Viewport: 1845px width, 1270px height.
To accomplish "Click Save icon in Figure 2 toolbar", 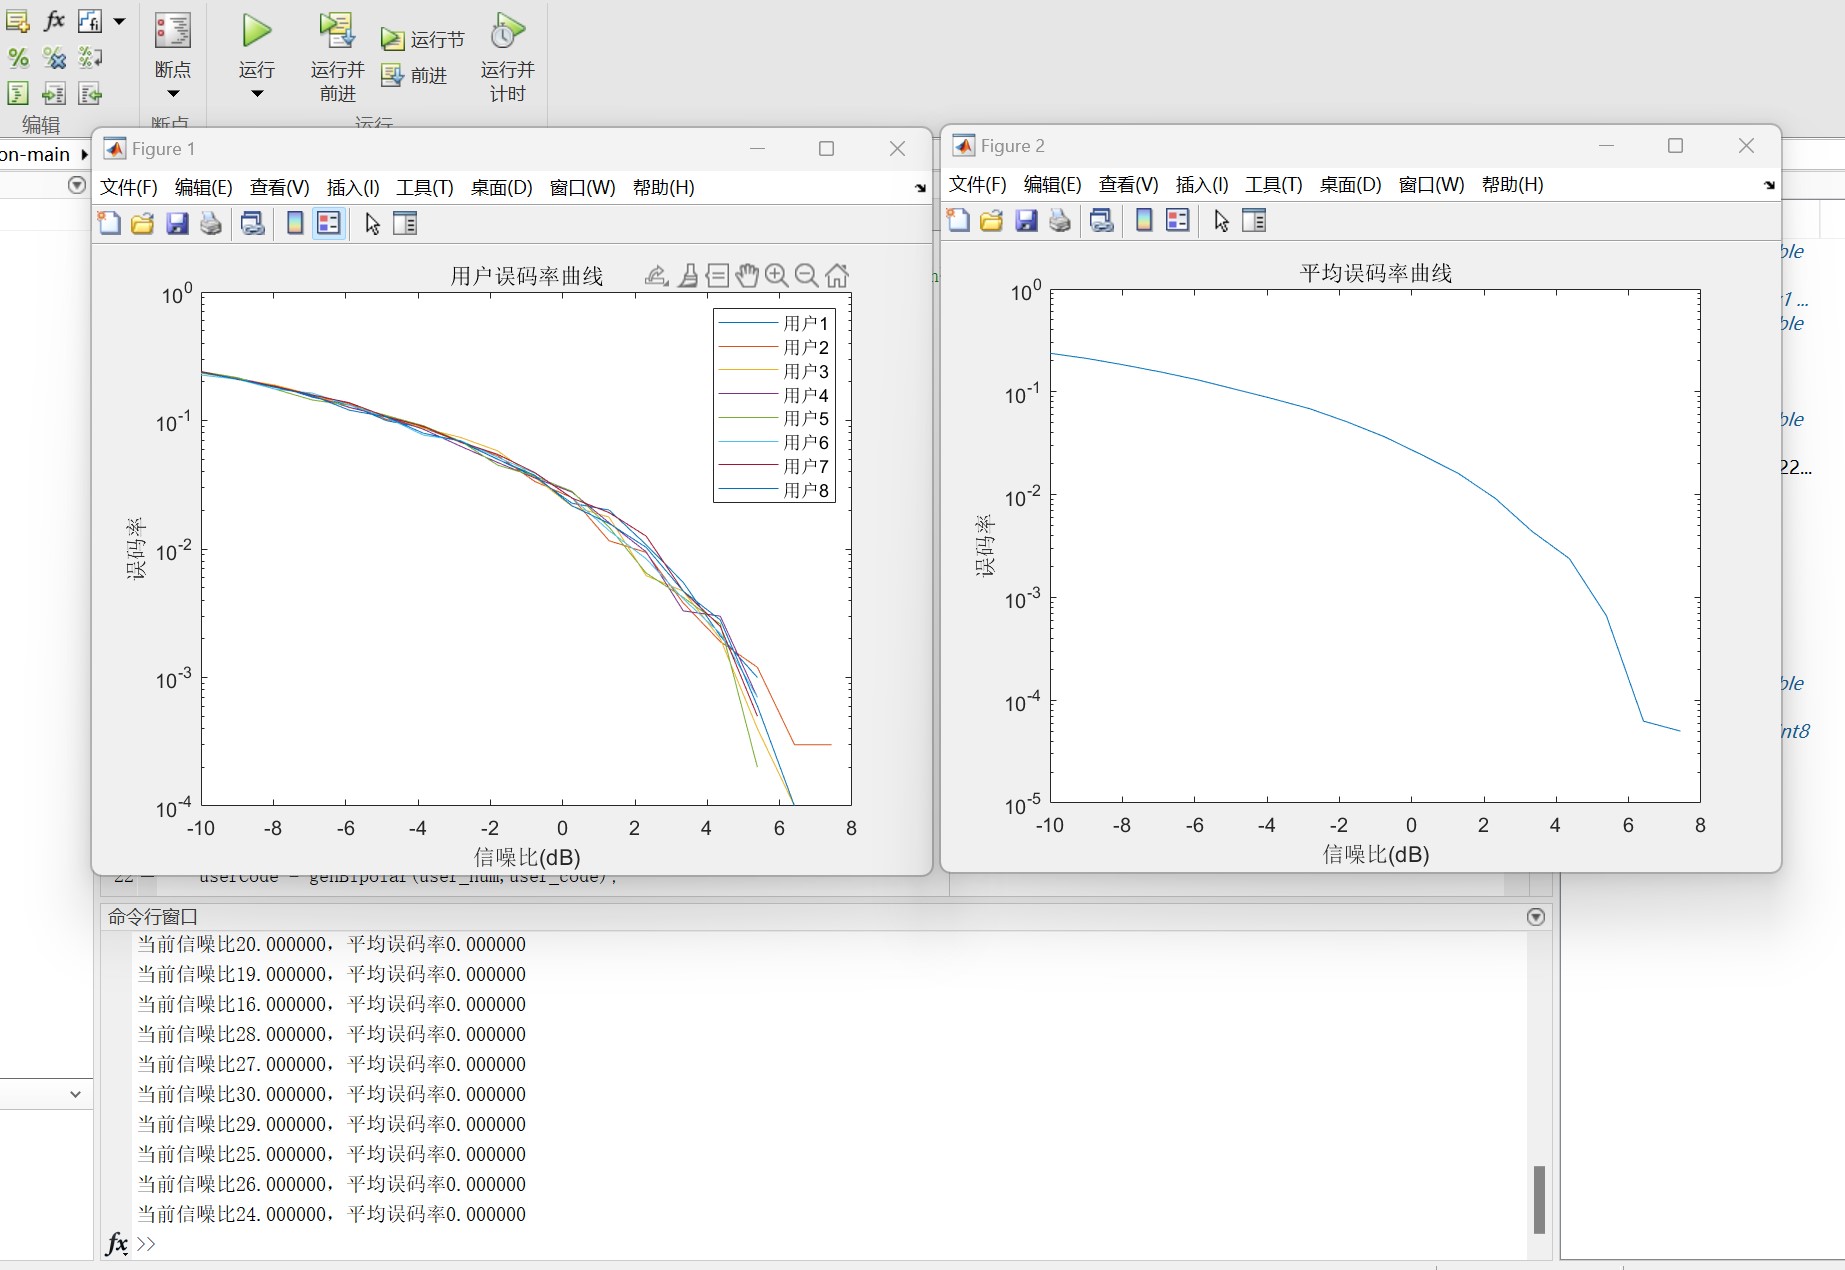I will (1026, 220).
